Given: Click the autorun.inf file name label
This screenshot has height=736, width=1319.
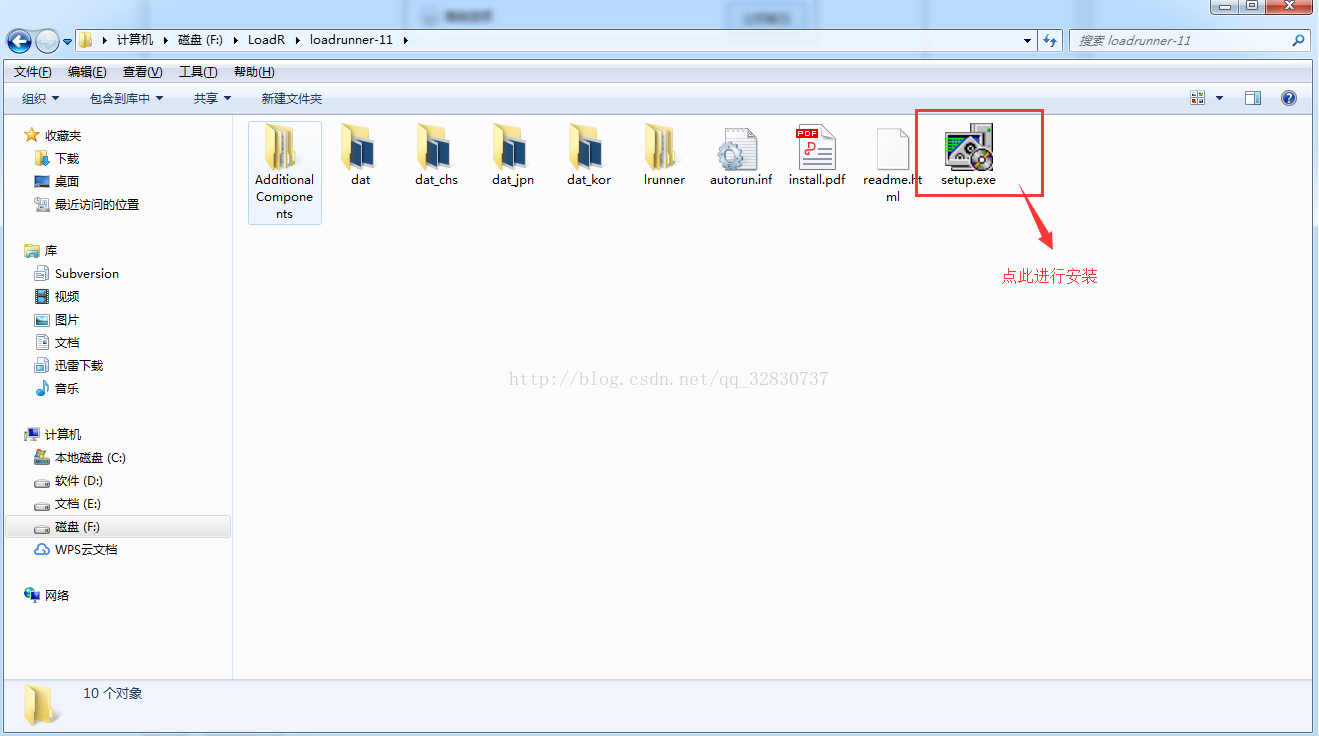Looking at the screenshot, I should [x=741, y=180].
